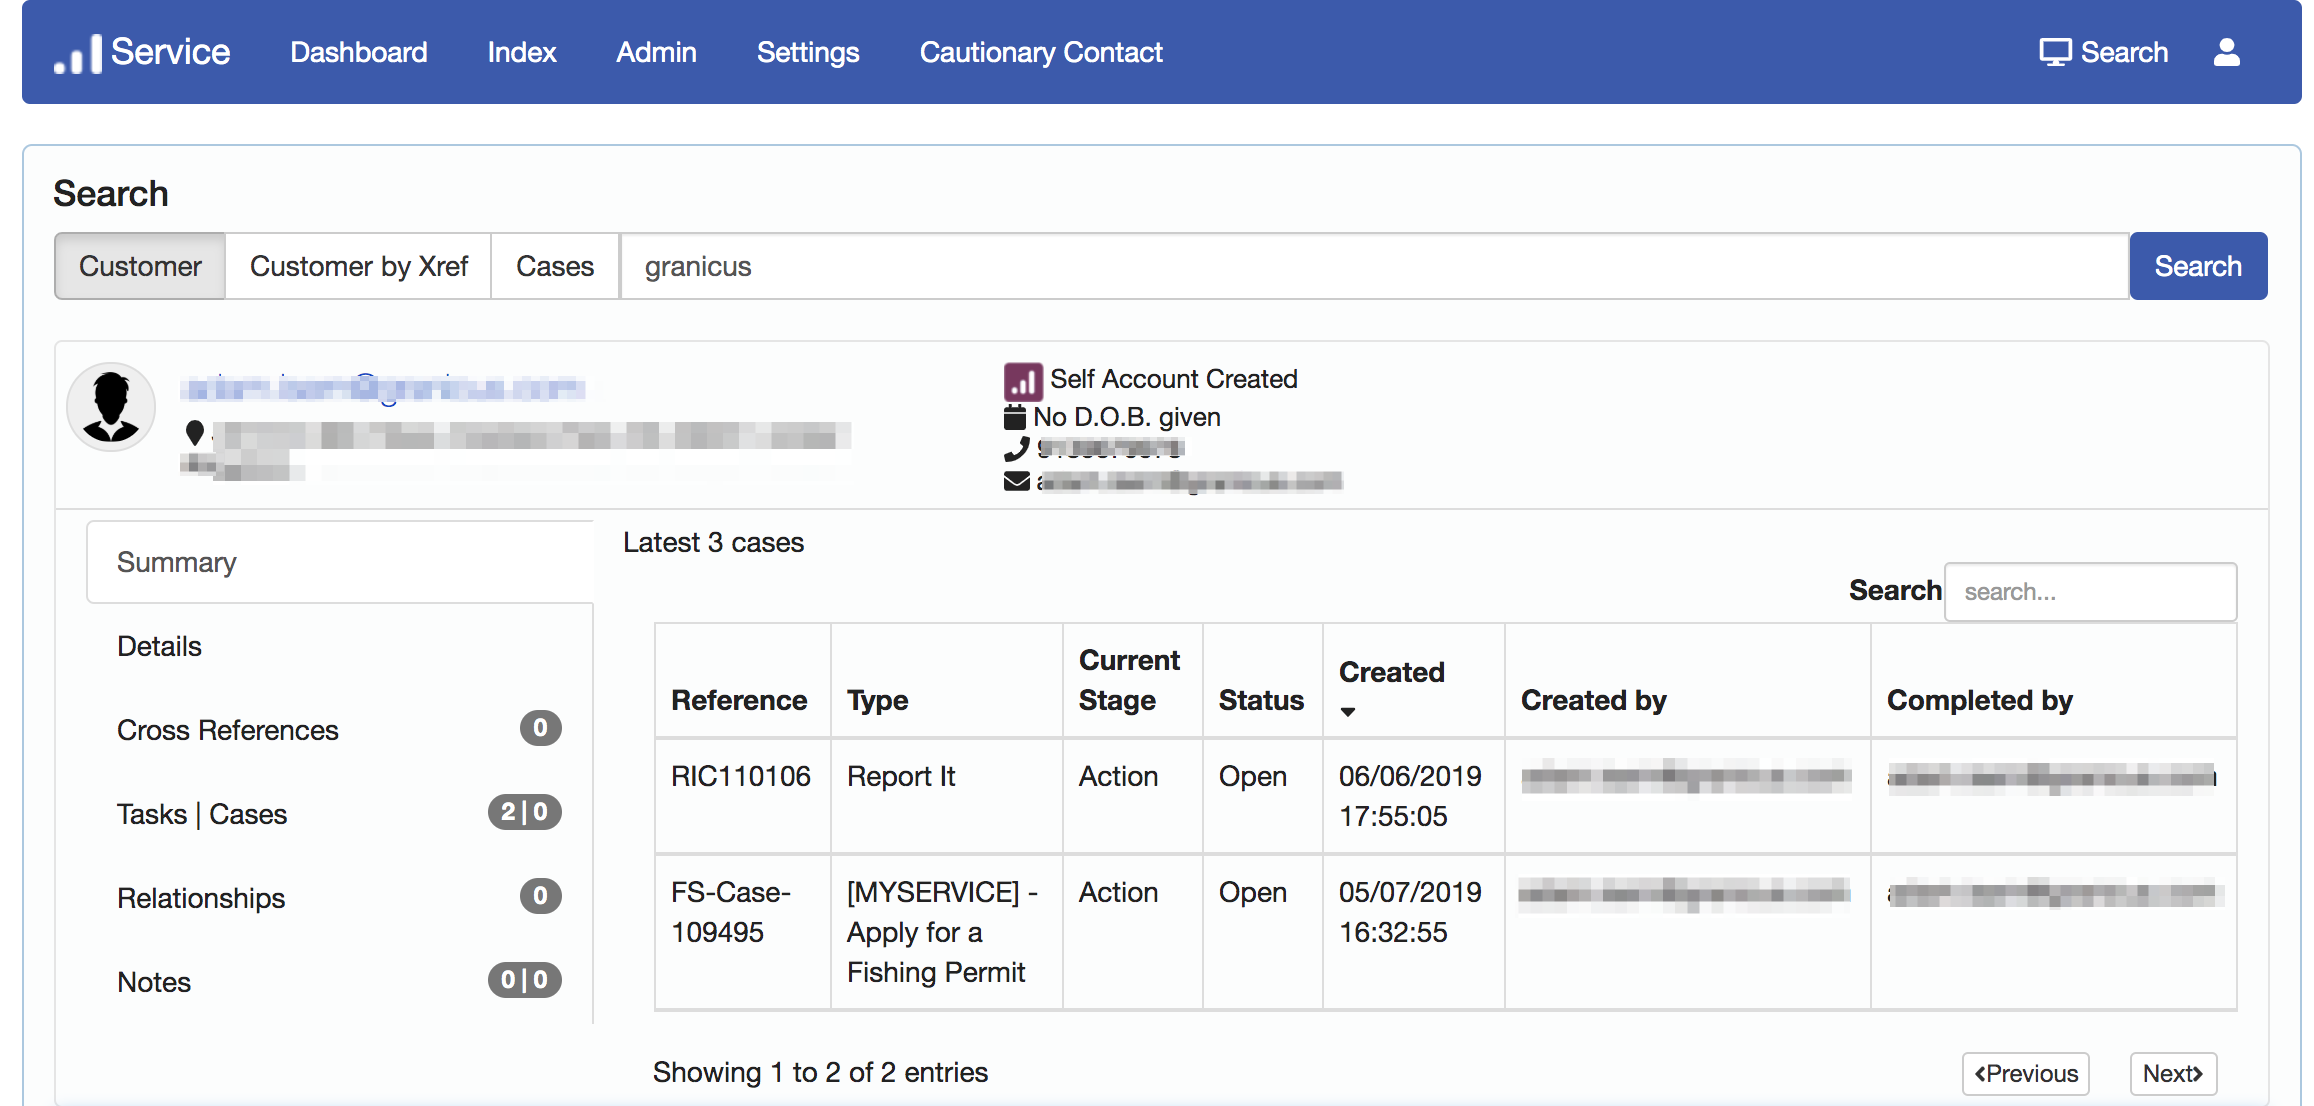The image size is (2314, 1106).
Task: Go to Next page of entries
Action: (x=2173, y=1074)
